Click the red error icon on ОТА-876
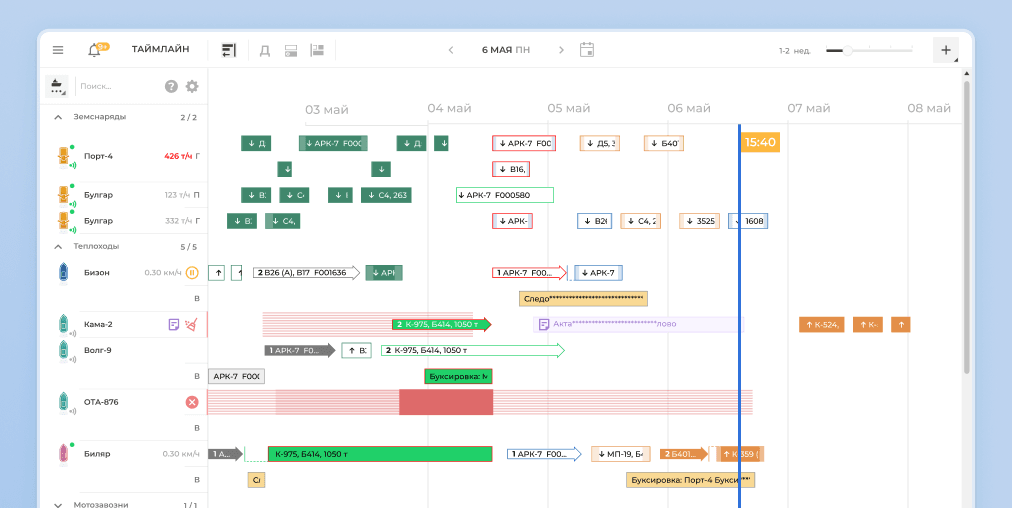Screen dimensions: 1012x508 click(192, 402)
